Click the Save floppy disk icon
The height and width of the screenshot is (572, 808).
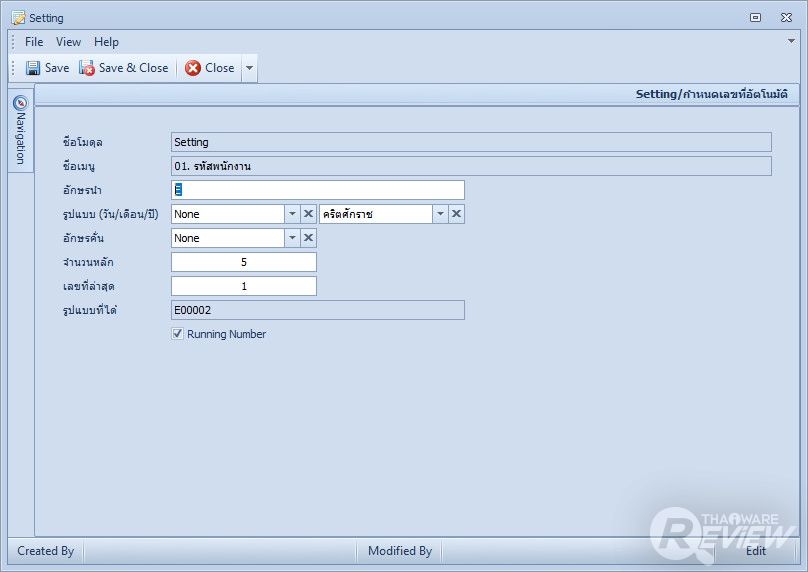point(33,68)
